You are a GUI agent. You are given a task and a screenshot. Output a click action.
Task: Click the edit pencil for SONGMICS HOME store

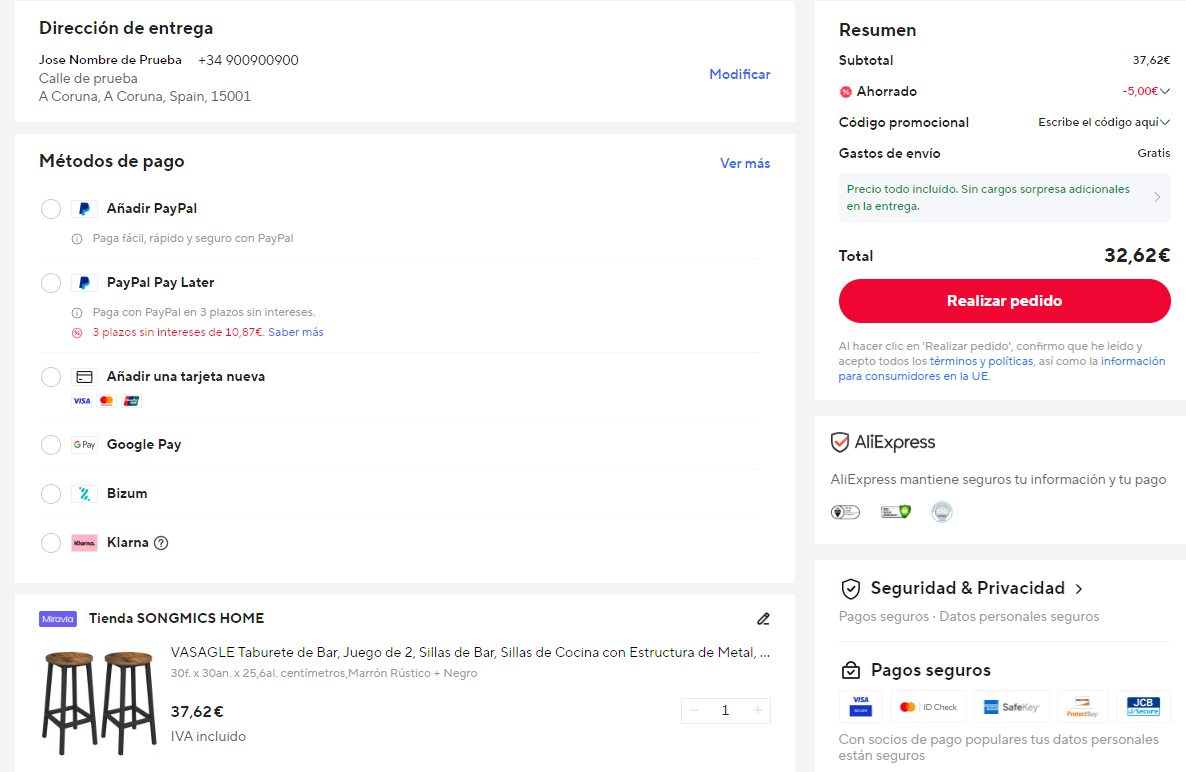(x=763, y=619)
